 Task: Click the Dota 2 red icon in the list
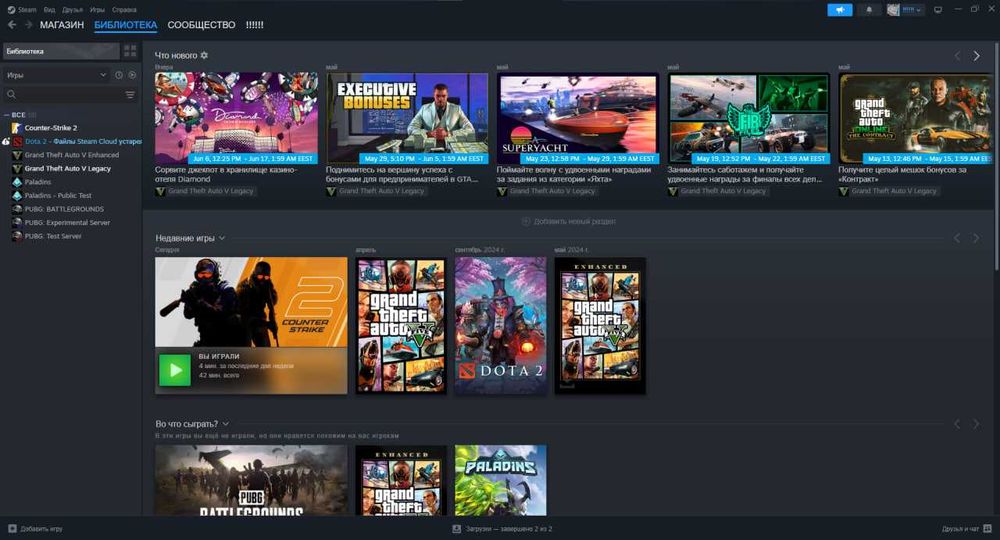17,142
